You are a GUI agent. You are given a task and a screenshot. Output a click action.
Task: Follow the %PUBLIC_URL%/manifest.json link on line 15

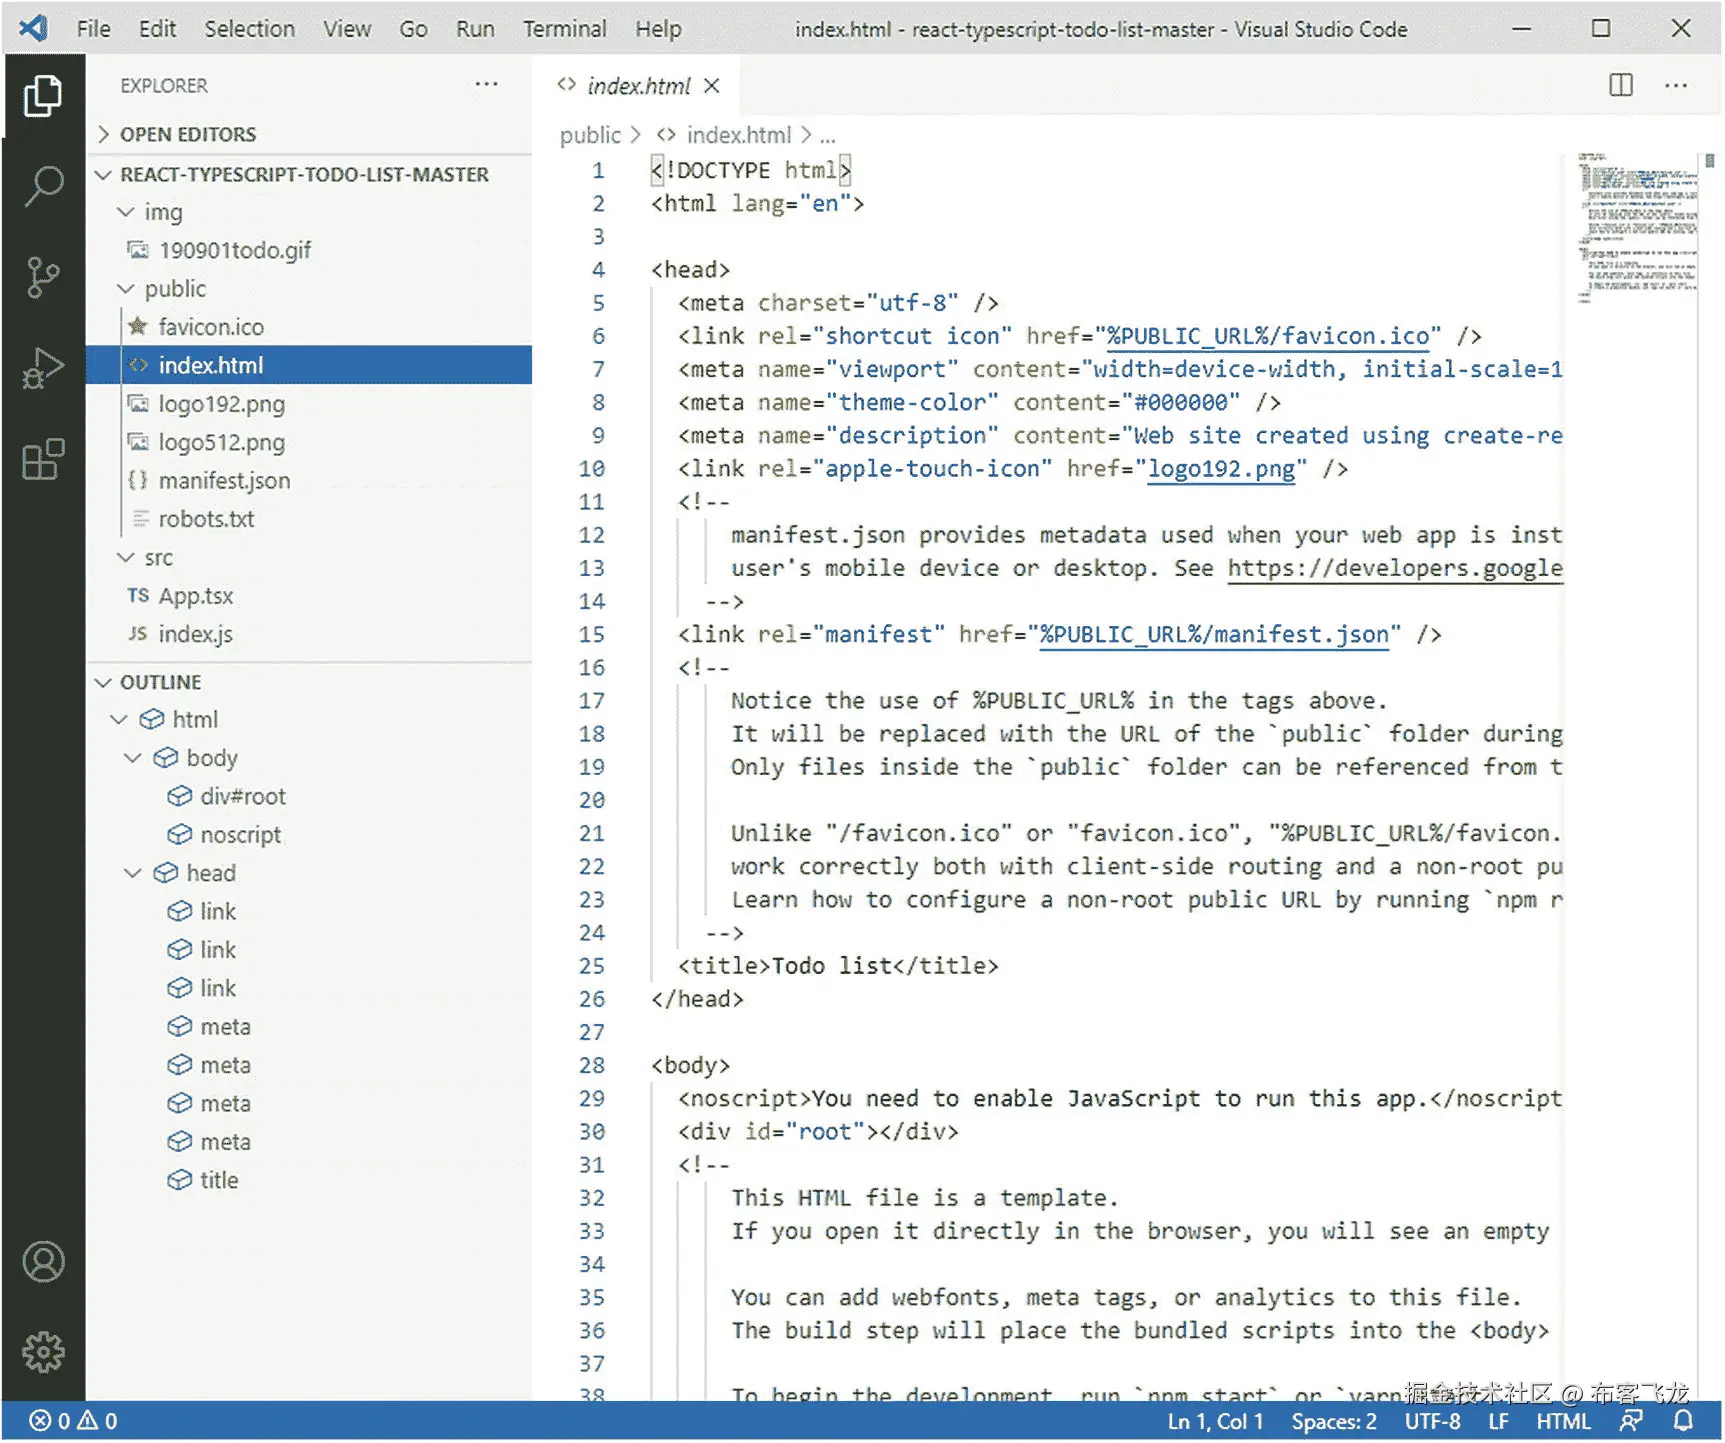1214,635
